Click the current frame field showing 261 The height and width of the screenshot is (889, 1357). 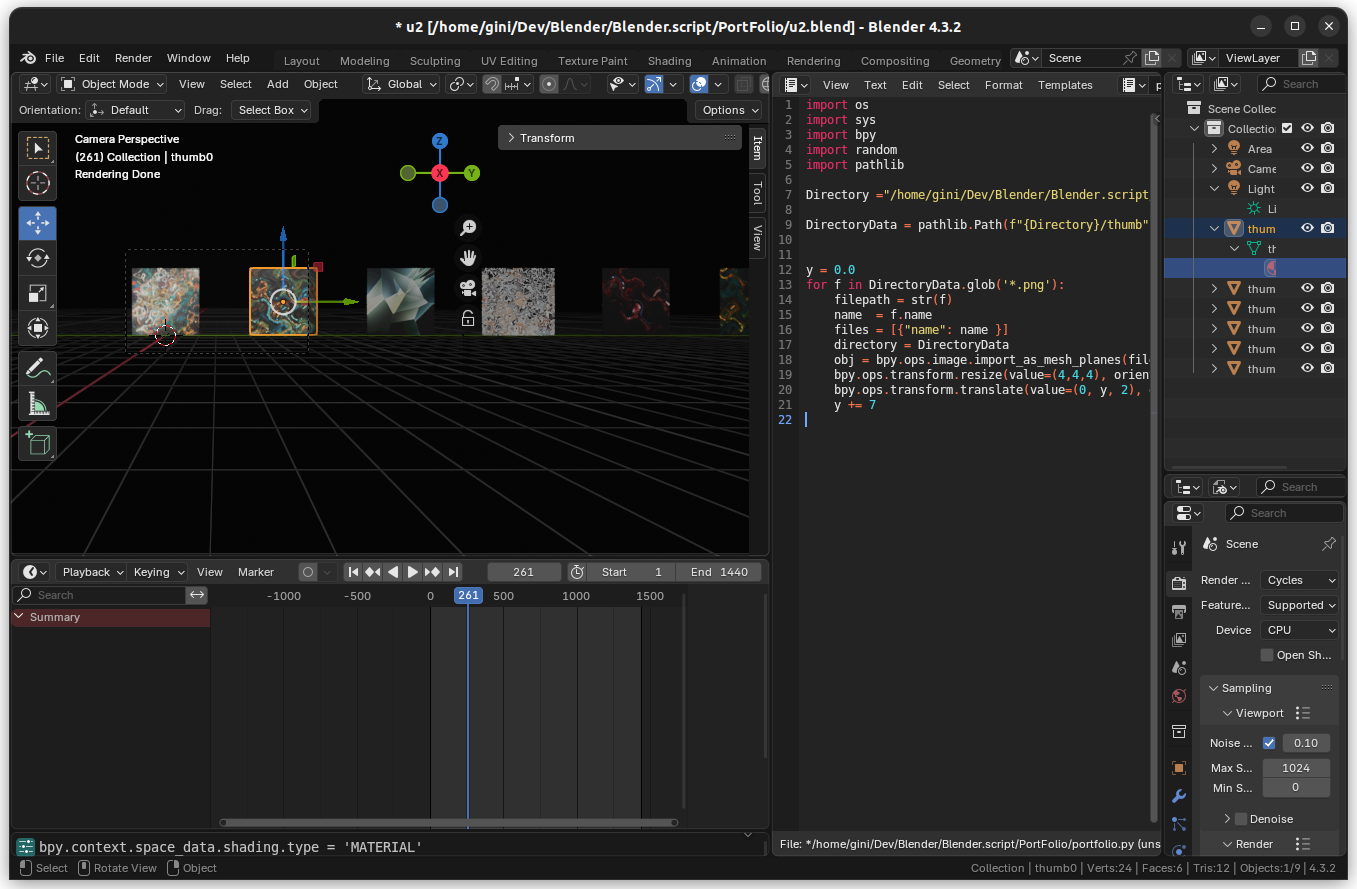(523, 571)
